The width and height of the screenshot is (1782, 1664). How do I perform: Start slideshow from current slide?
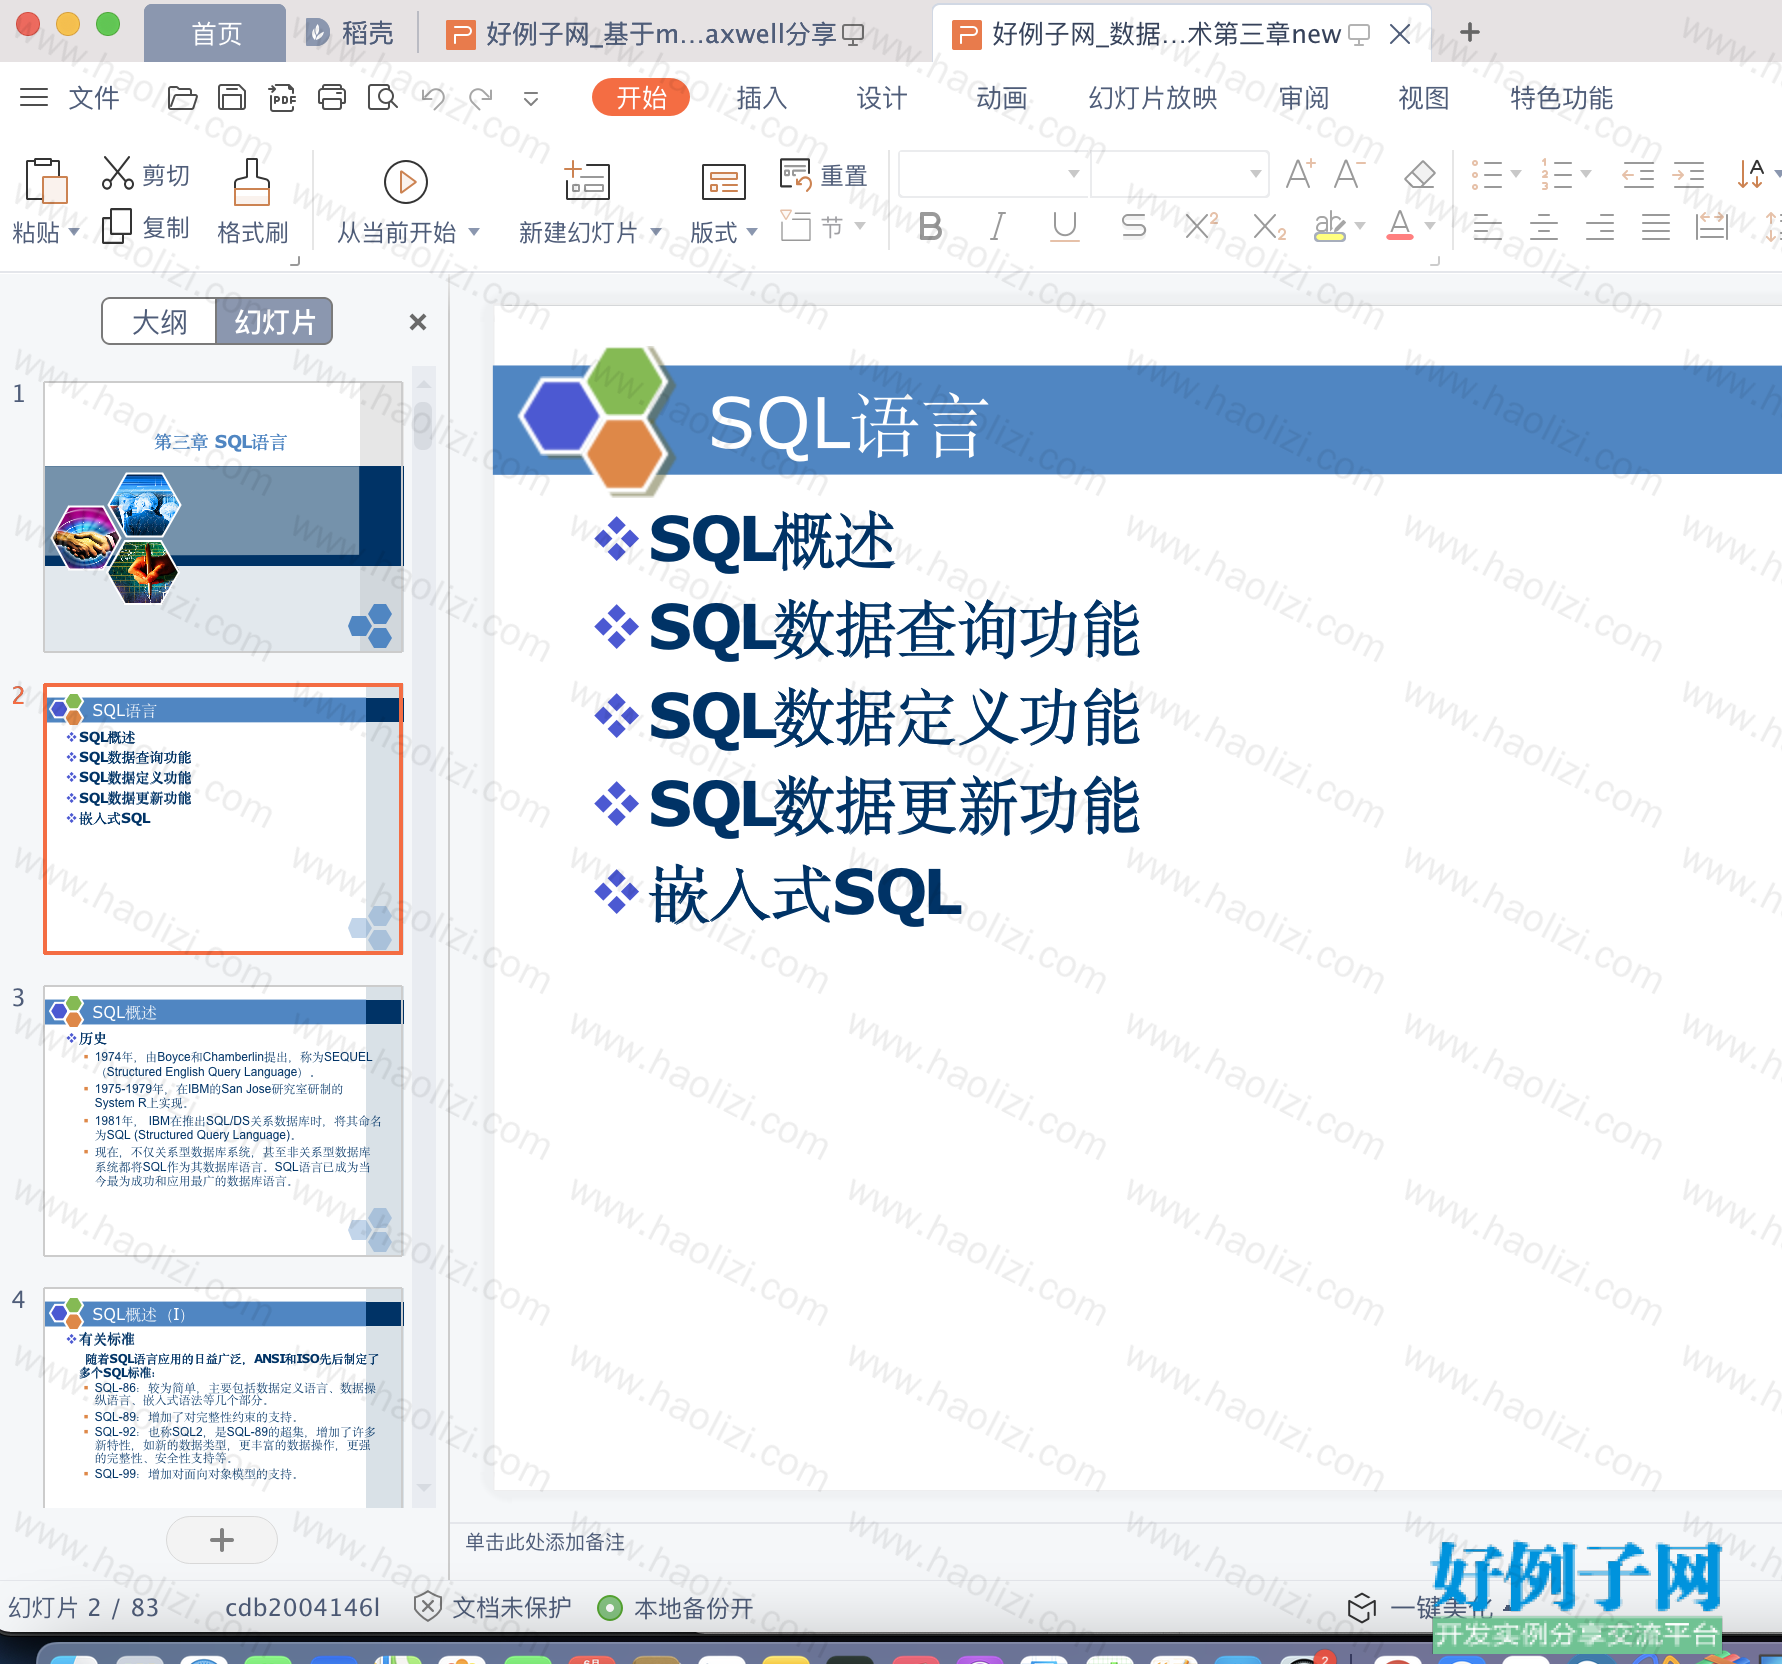click(x=406, y=182)
